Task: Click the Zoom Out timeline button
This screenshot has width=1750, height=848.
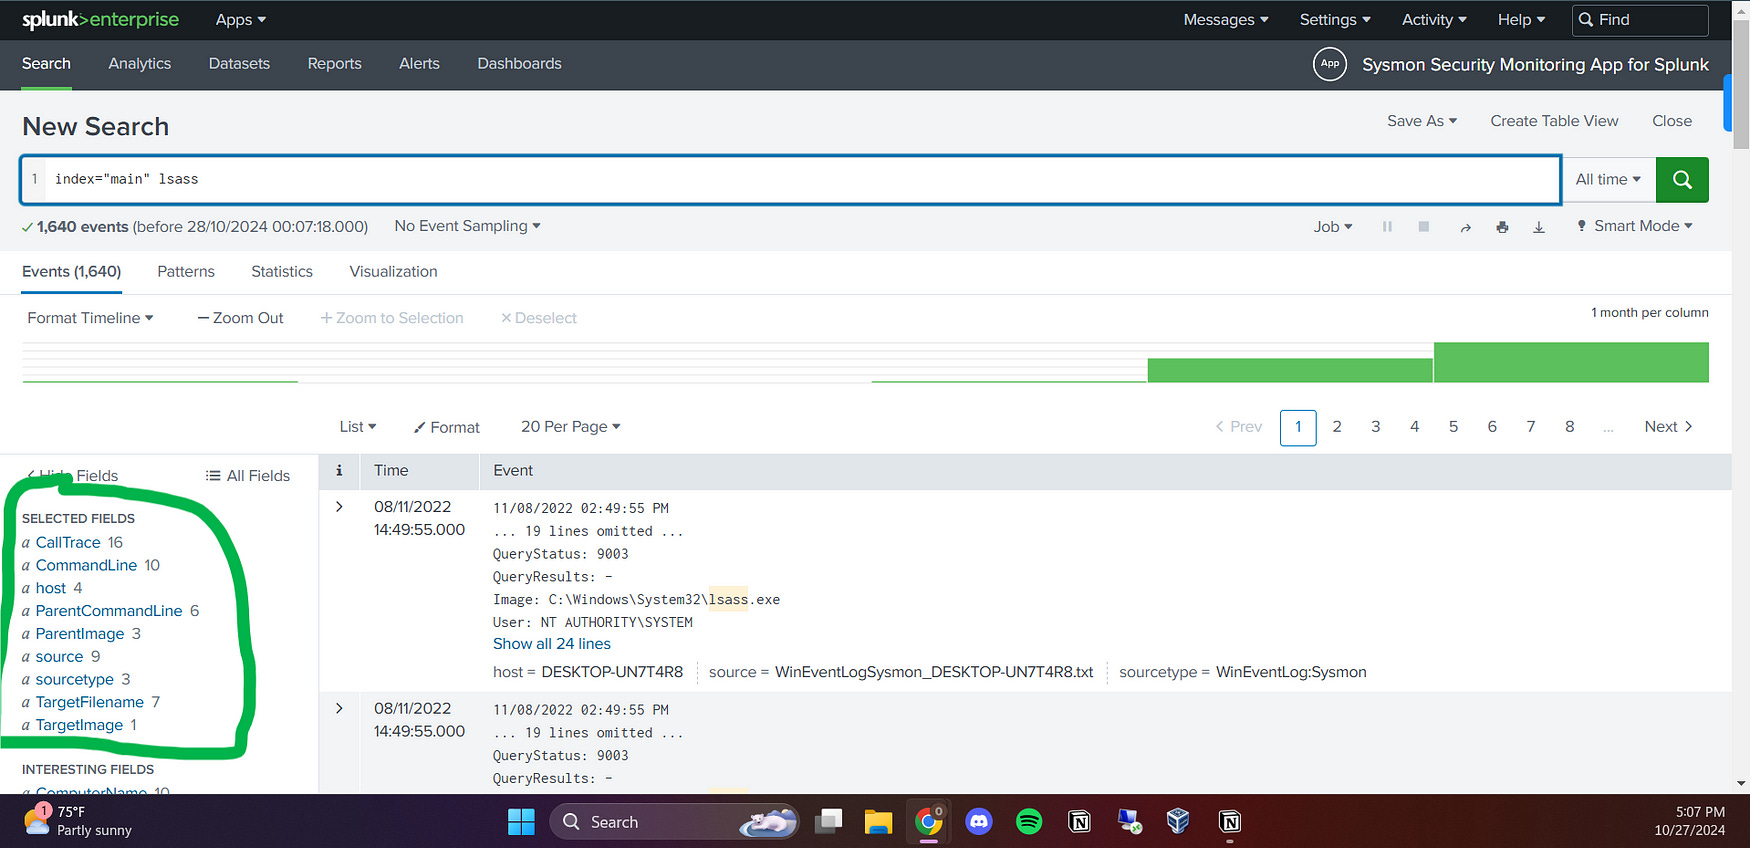Action: (241, 318)
